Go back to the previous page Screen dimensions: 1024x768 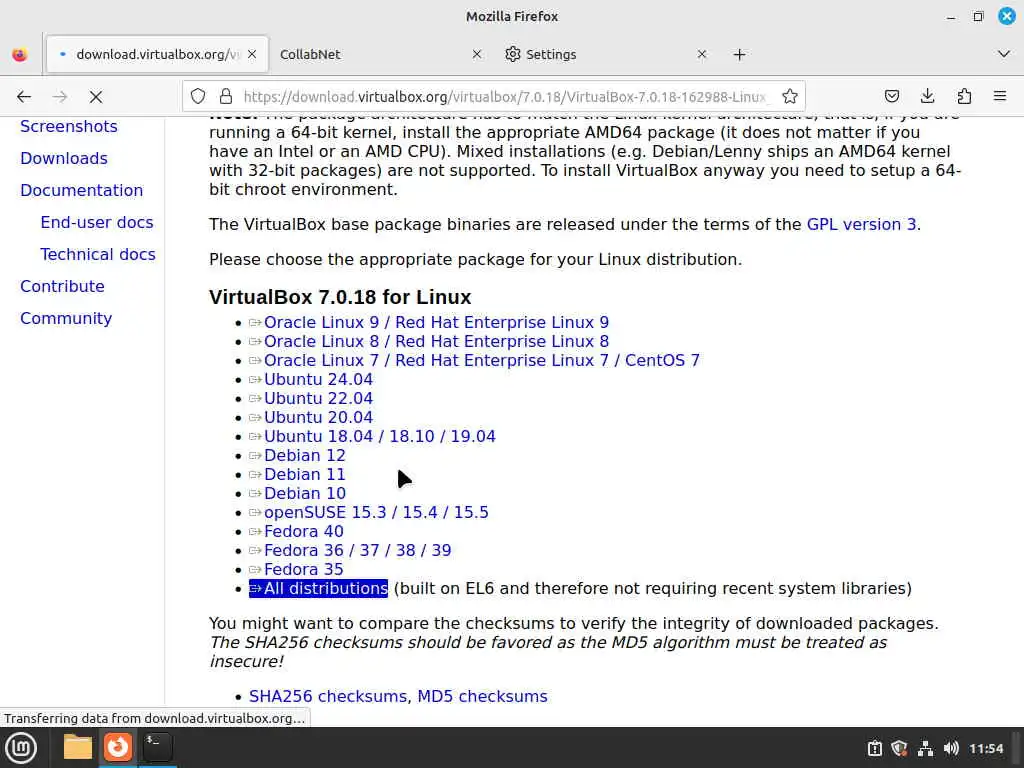pyautogui.click(x=24, y=97)
